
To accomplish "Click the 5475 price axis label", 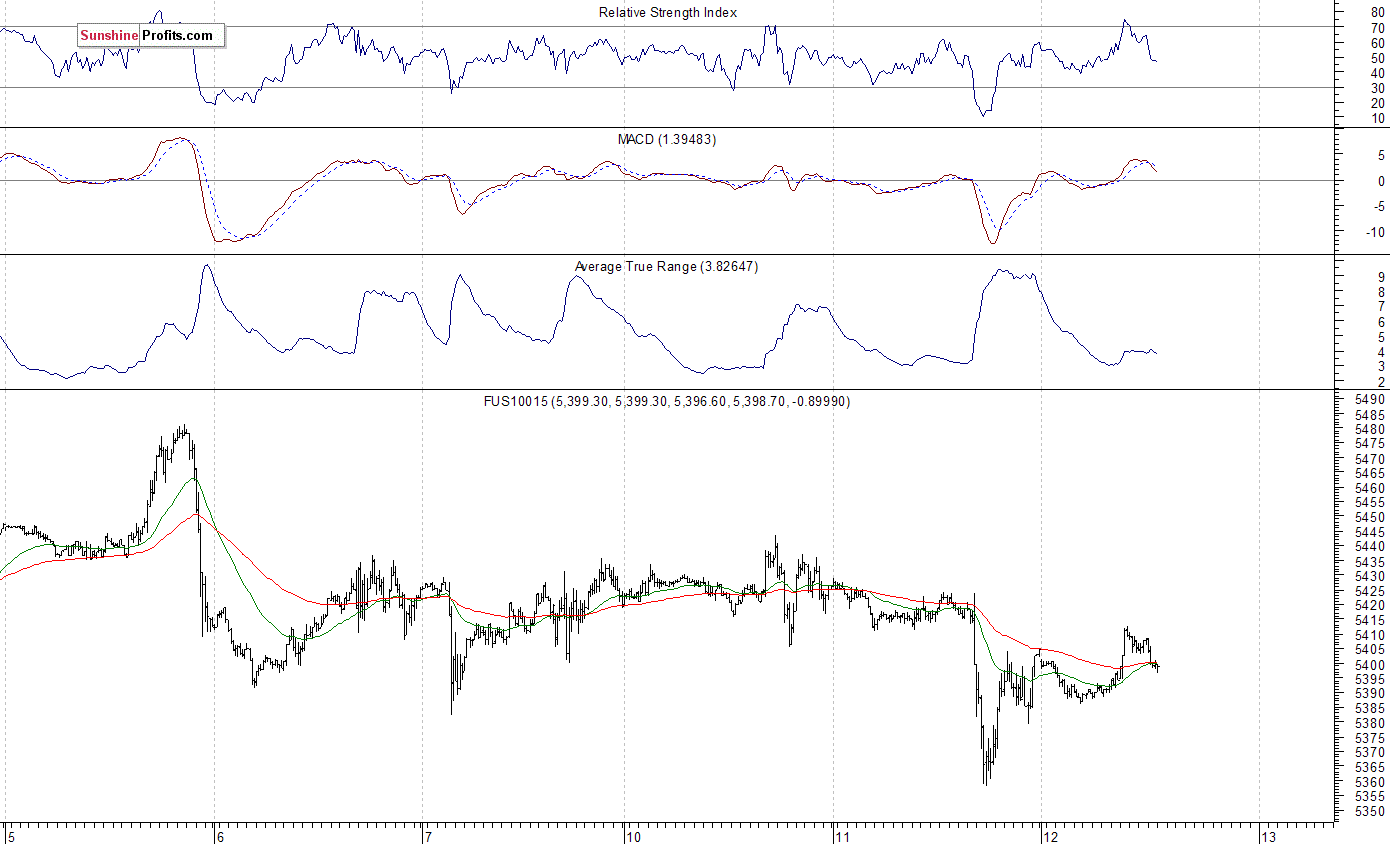I will tap(1369, 444).
